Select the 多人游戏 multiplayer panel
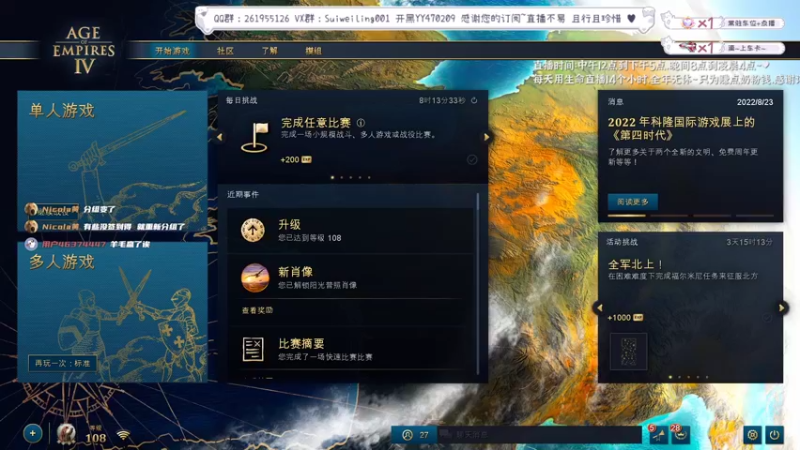 click(x=113, y=312)
